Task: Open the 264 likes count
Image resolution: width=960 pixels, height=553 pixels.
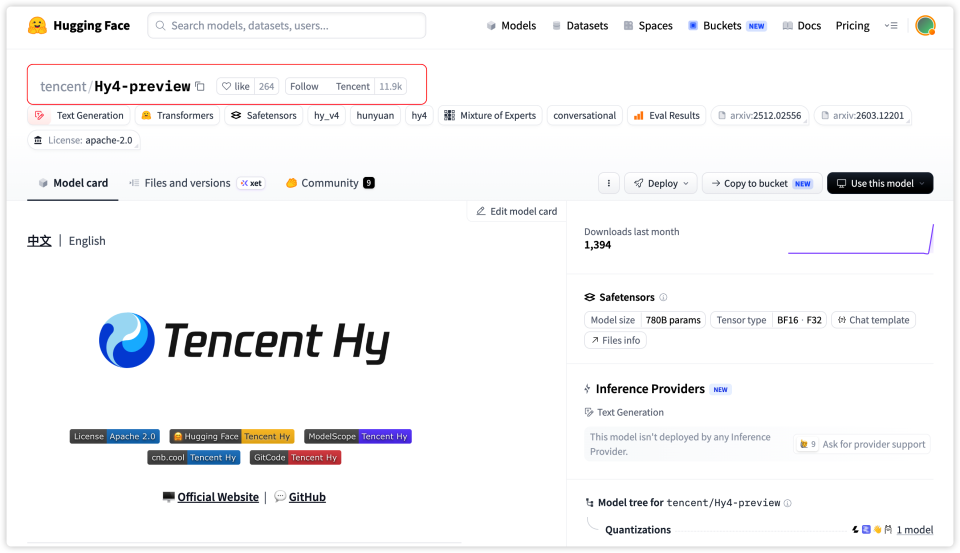Action: point(266,86)
